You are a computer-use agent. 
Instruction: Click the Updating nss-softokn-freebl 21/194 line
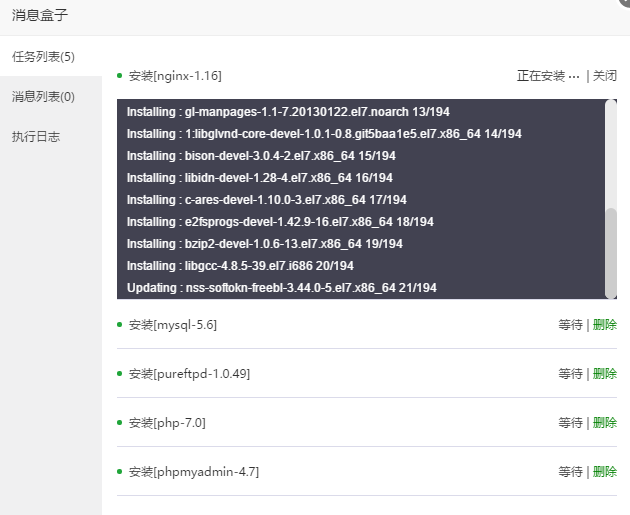click(282, 288)
